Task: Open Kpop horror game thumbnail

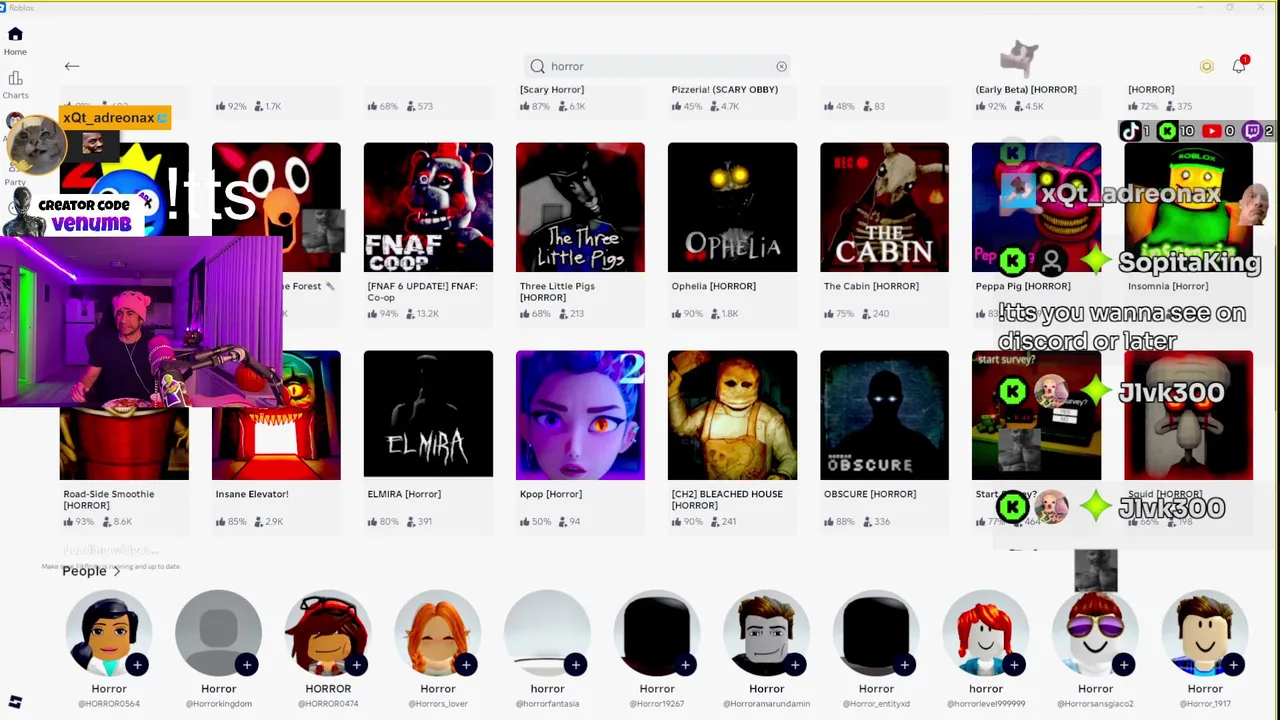Action: click(580, 415)
